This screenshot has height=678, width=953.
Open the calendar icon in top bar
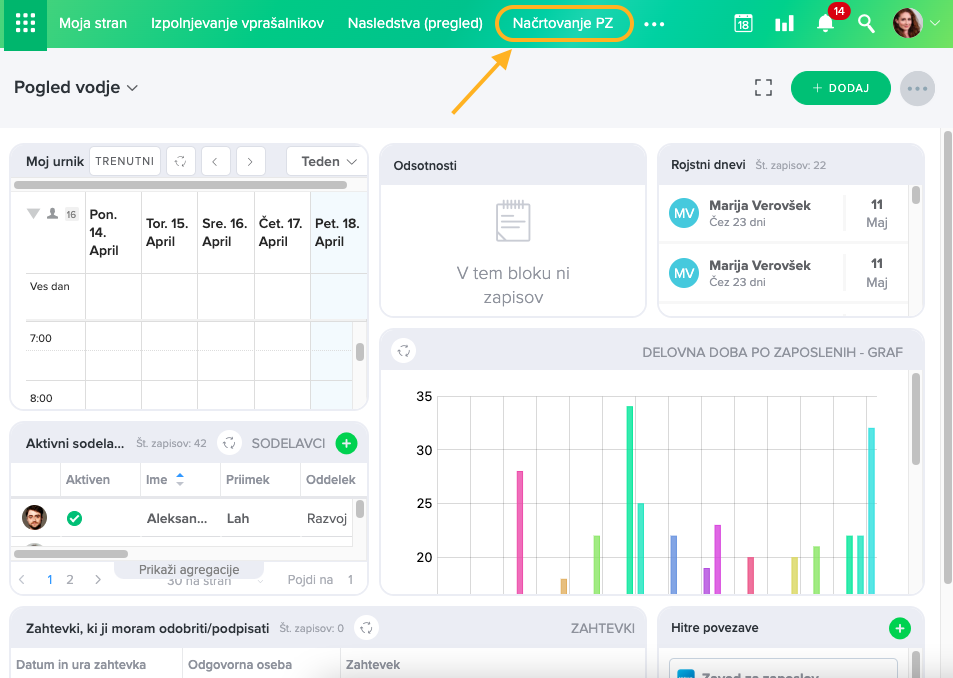click(x=743, y=23)
